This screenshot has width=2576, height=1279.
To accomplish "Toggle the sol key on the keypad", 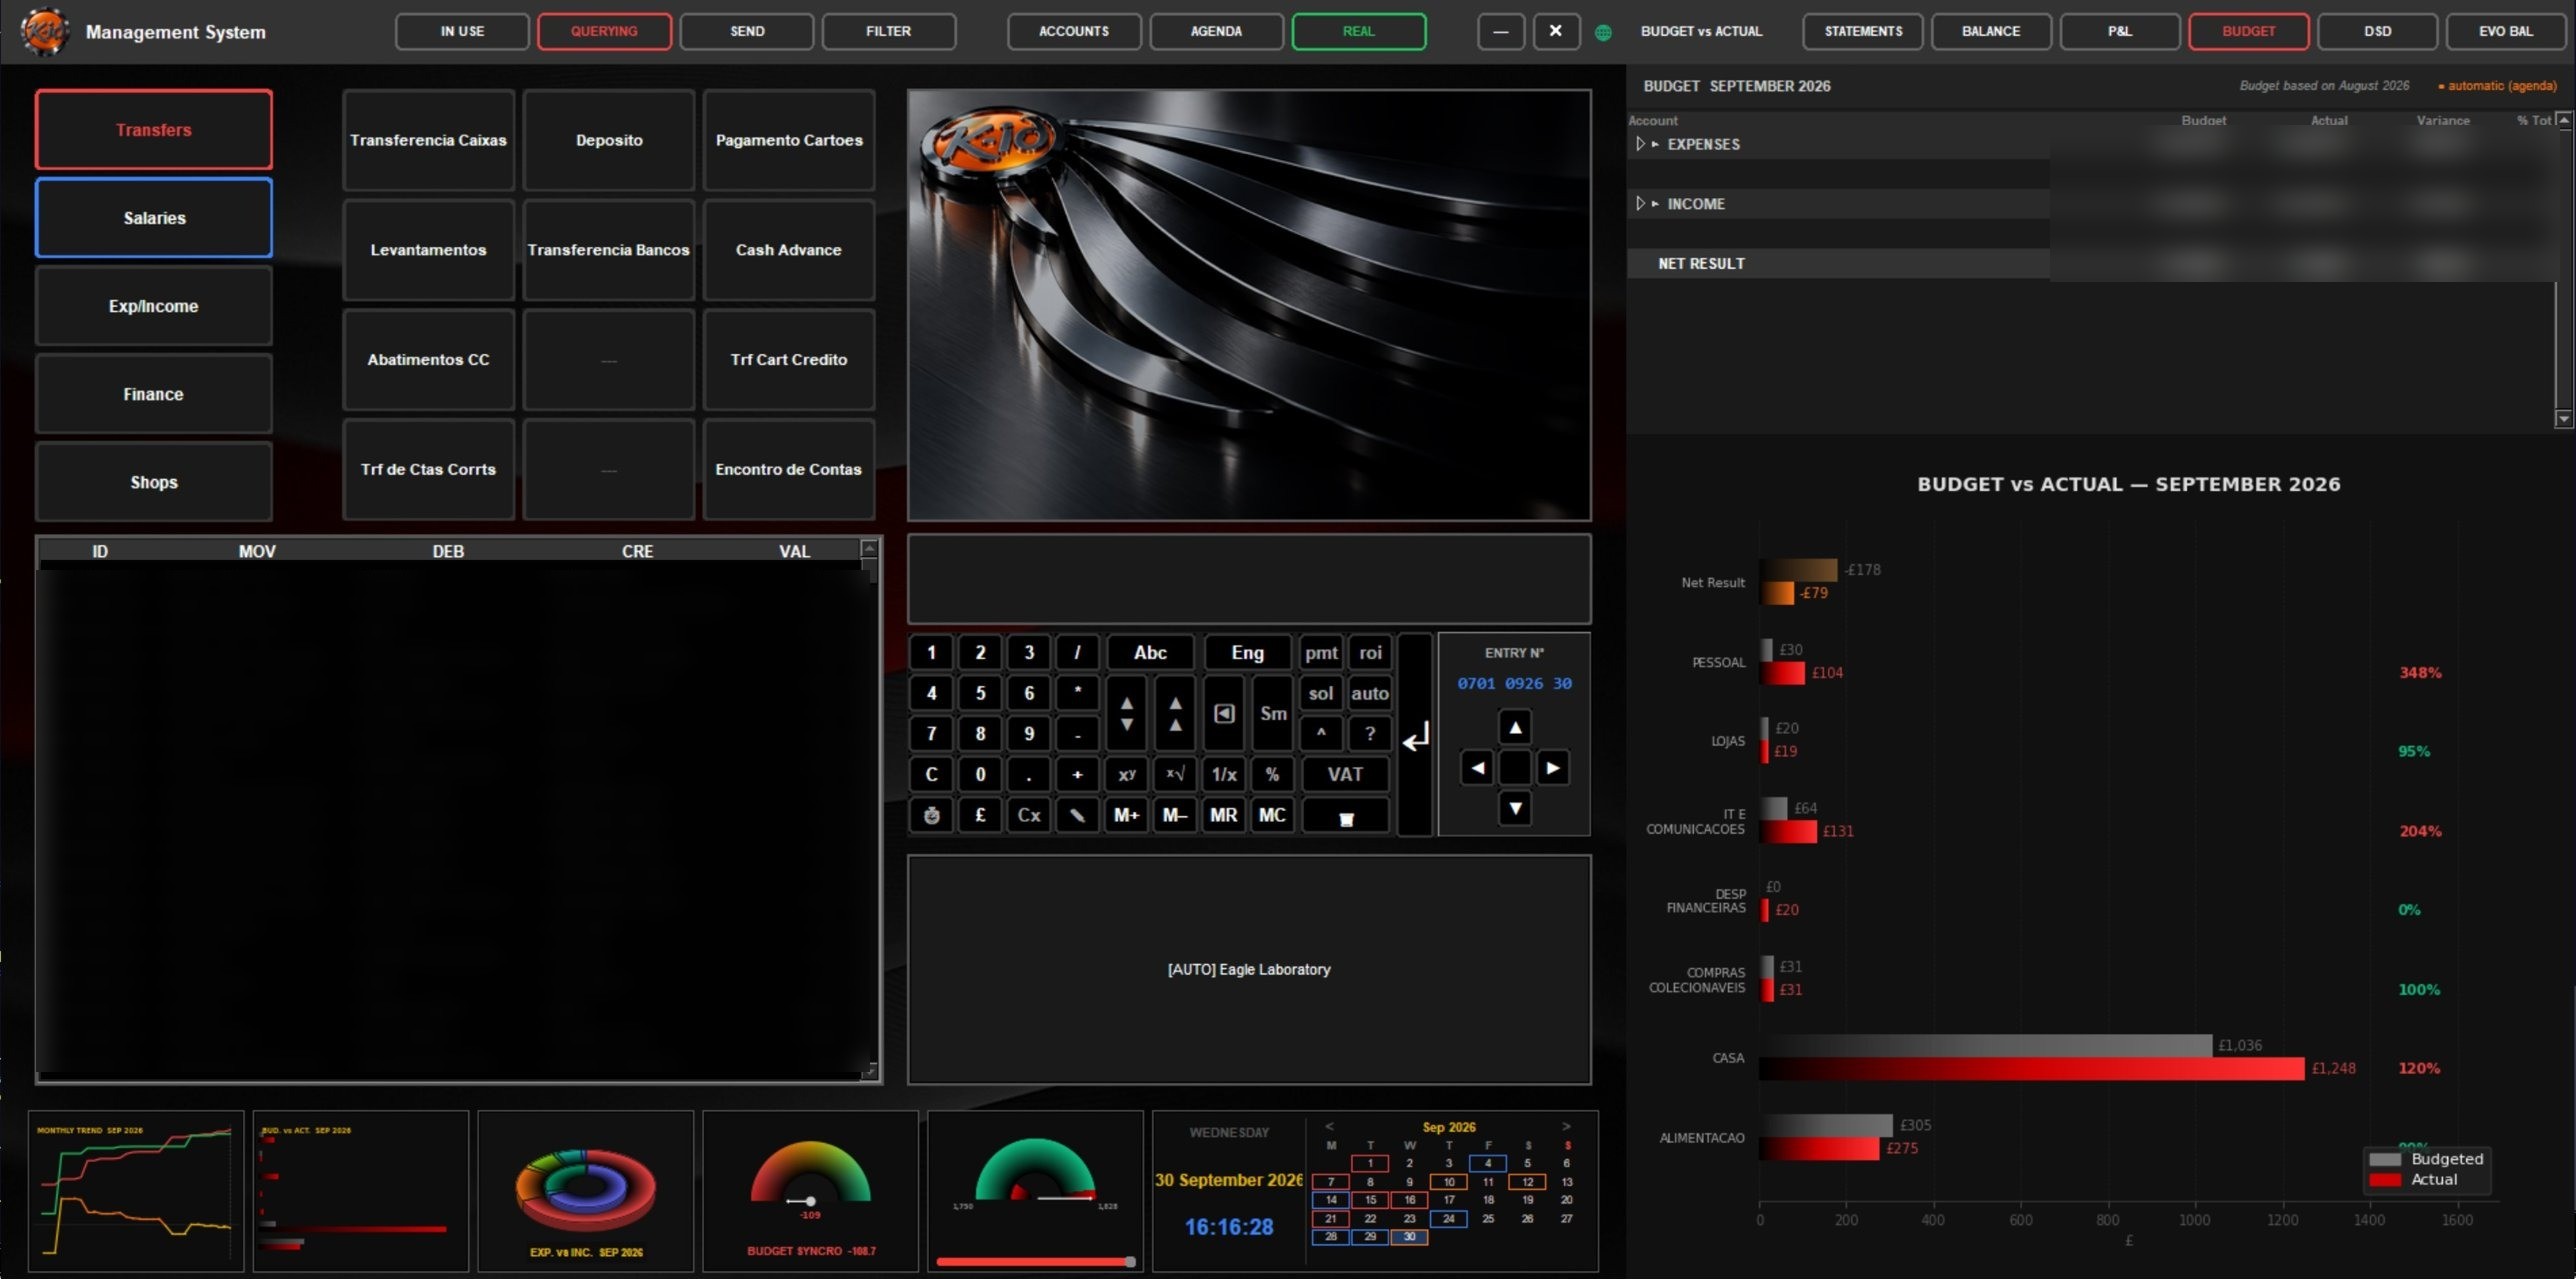I will point(1321,693).
